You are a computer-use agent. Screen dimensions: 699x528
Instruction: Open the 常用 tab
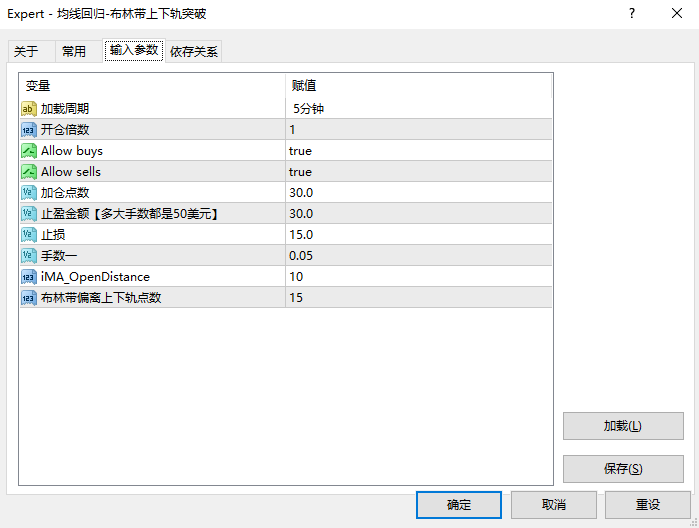(74, 52)
